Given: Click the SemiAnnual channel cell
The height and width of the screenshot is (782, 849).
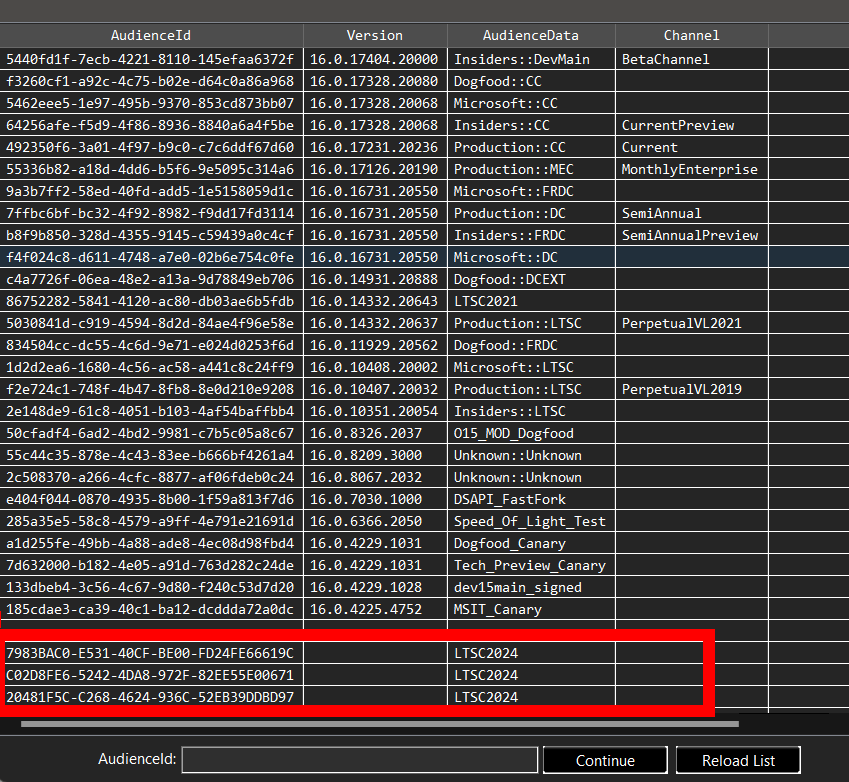Looking at the screenshot, I should pyautogui.click(x=692, y=213).
